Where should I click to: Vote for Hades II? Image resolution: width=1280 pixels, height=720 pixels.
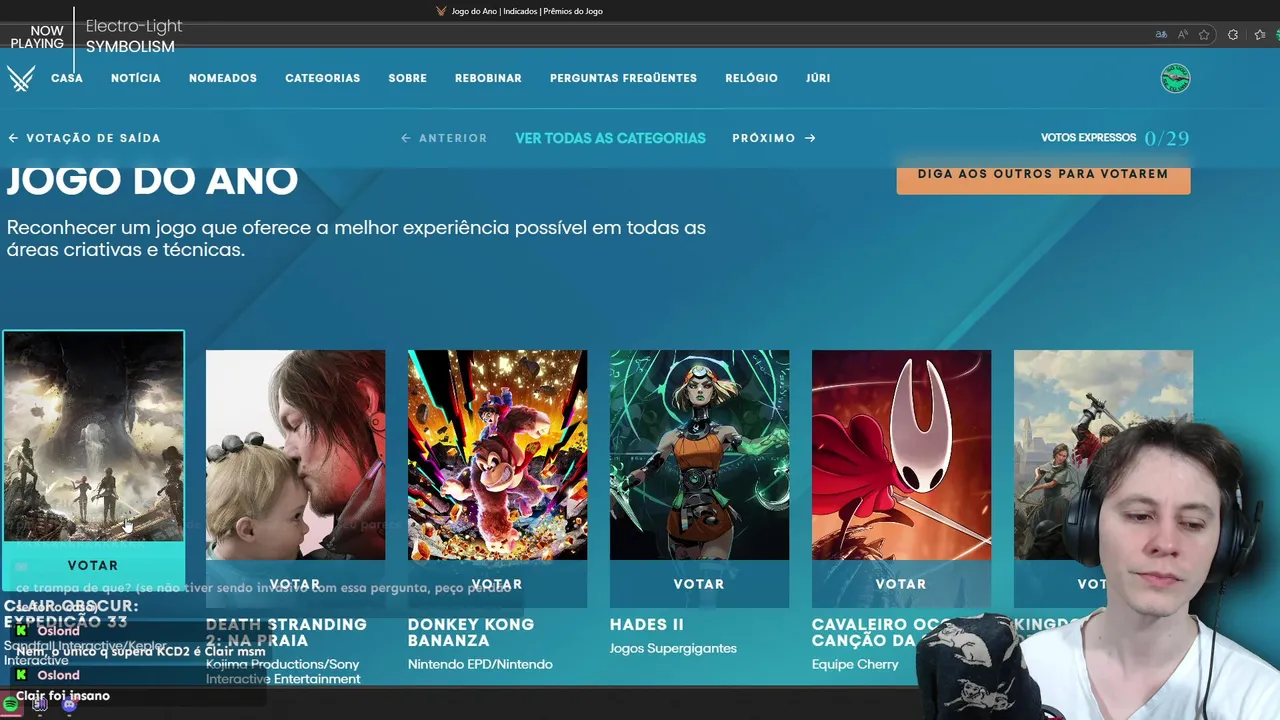coord(699,584)
